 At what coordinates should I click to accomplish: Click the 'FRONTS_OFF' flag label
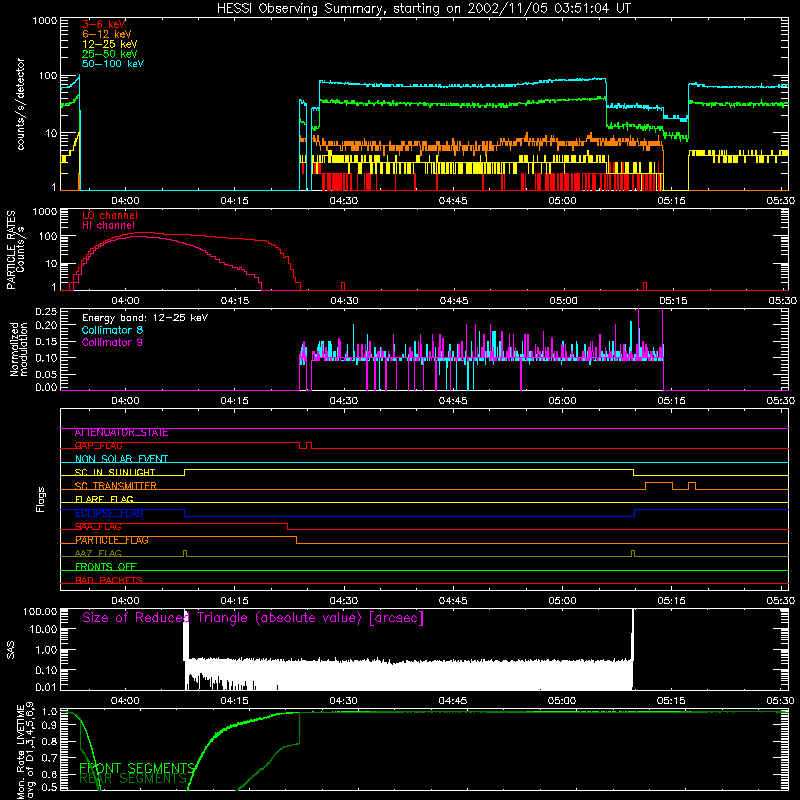[106, 567]
